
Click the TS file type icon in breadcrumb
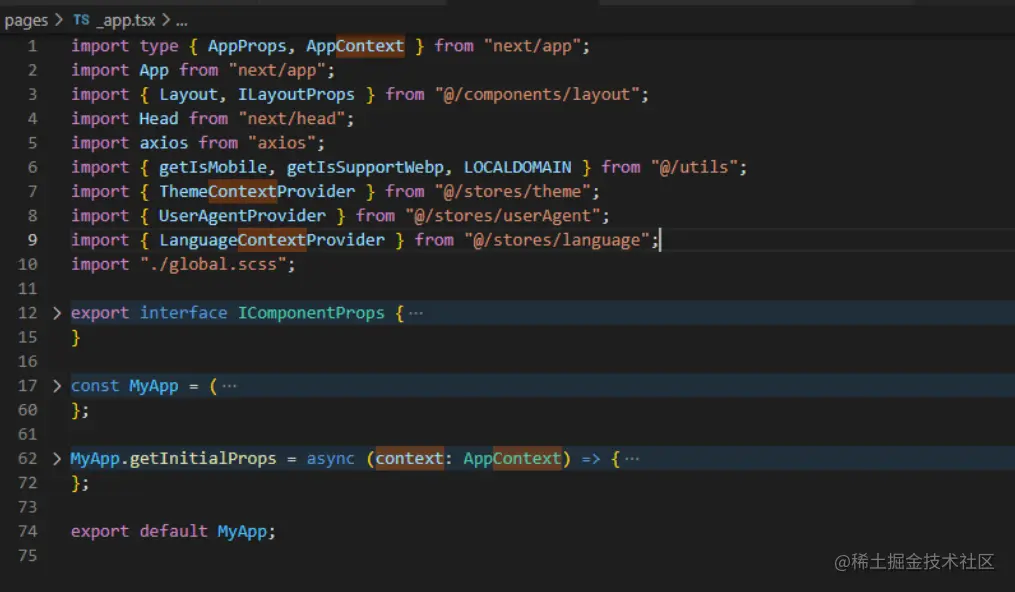81,20
